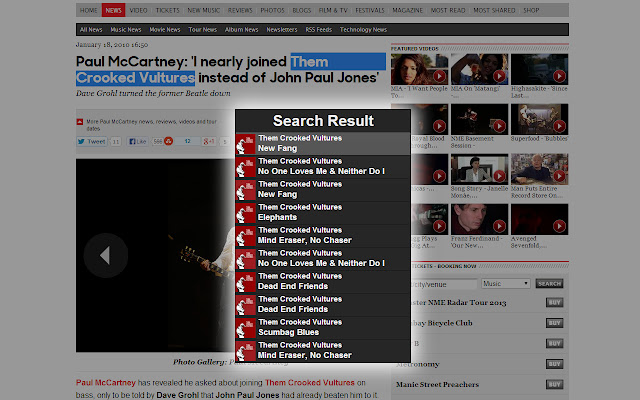The height and width of the screenshot is (400, 640).
Task: Select the Elephants search result
Action: click(323, 213)
